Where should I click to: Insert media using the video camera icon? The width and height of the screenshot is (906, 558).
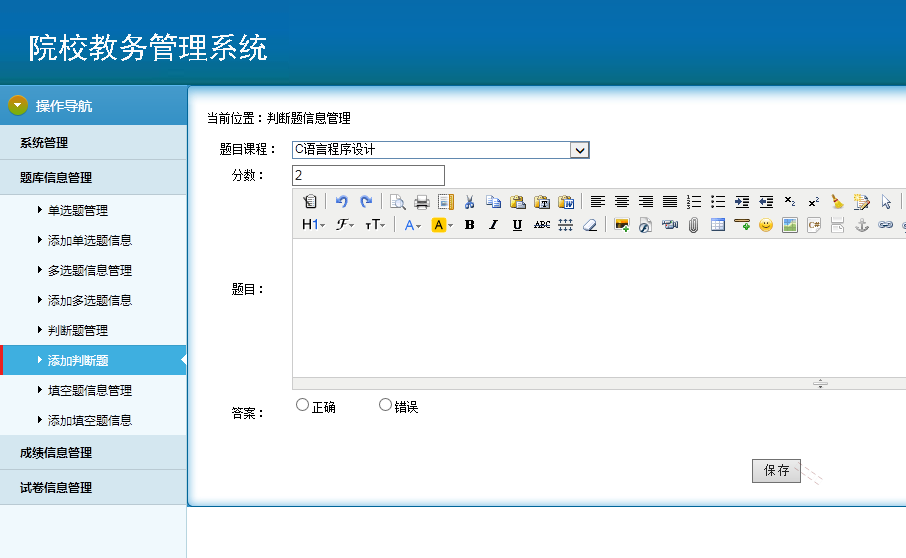click(670, 225)
